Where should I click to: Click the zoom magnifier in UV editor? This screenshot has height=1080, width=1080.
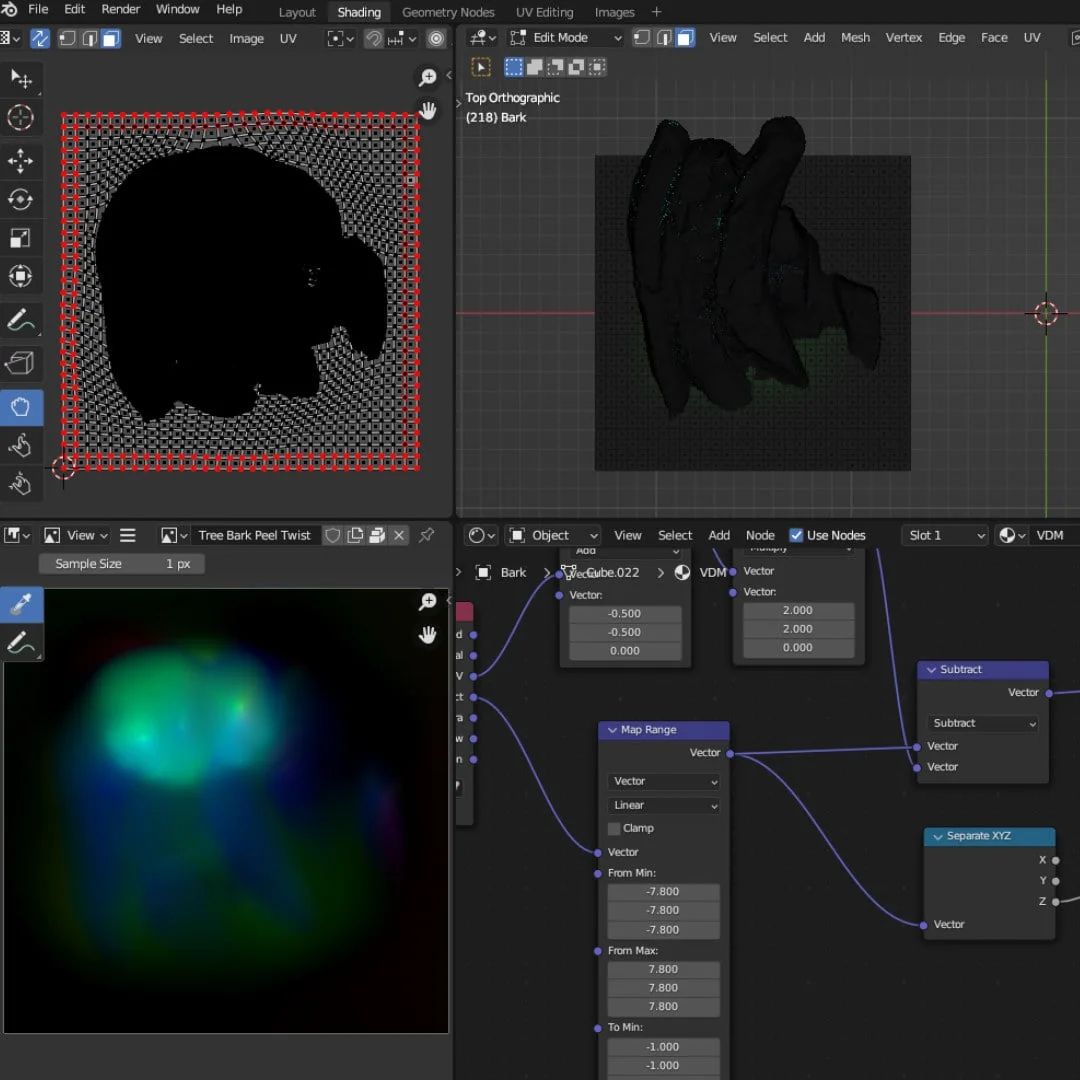(428, 78)
